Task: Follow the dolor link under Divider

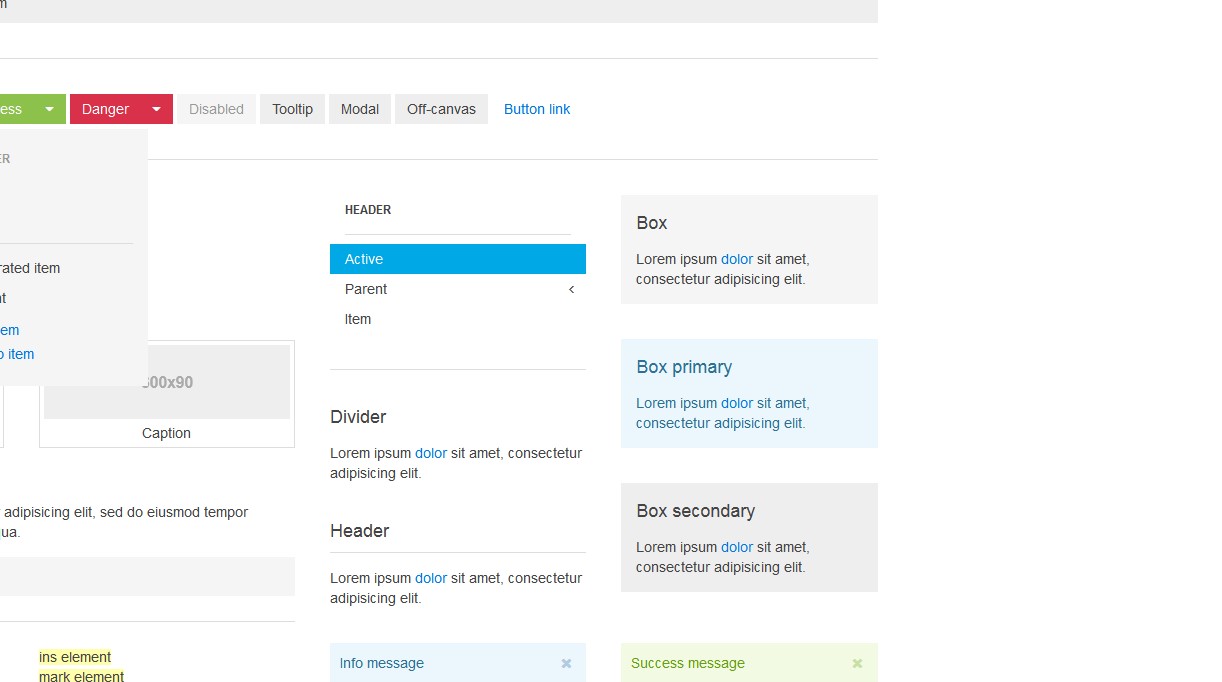Action: point(431,453)
